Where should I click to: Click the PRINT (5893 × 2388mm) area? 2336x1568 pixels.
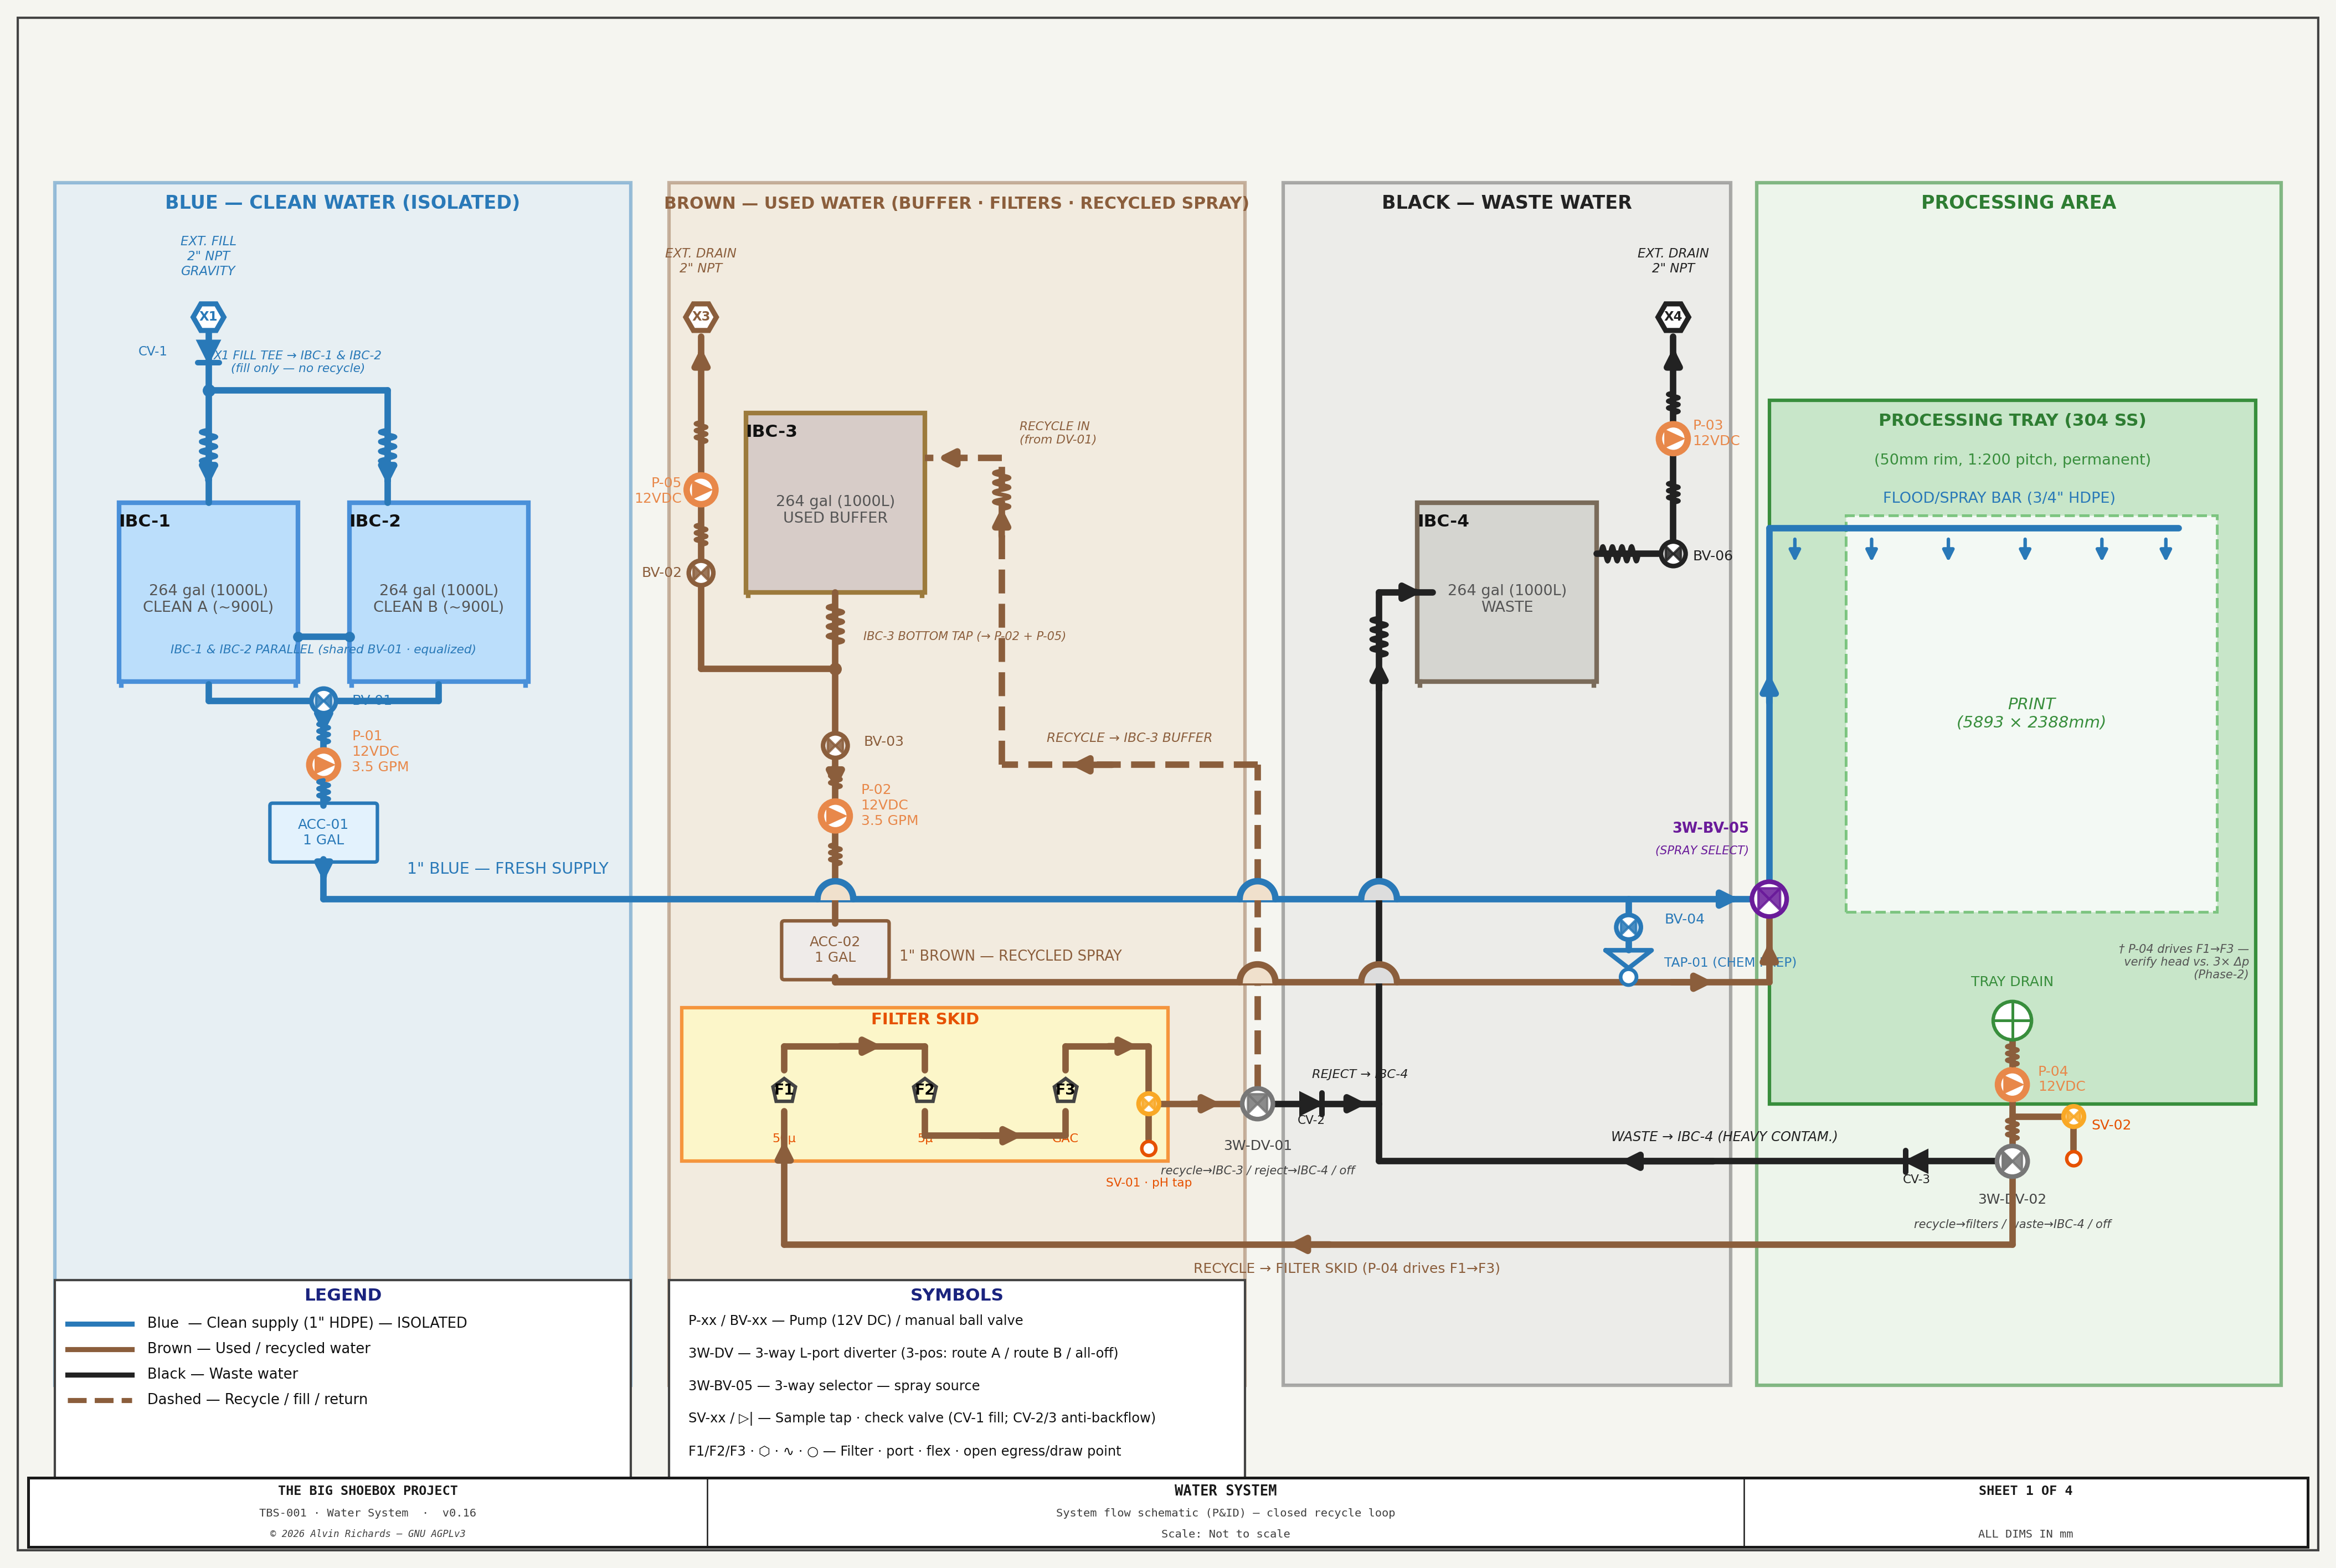2031,713
